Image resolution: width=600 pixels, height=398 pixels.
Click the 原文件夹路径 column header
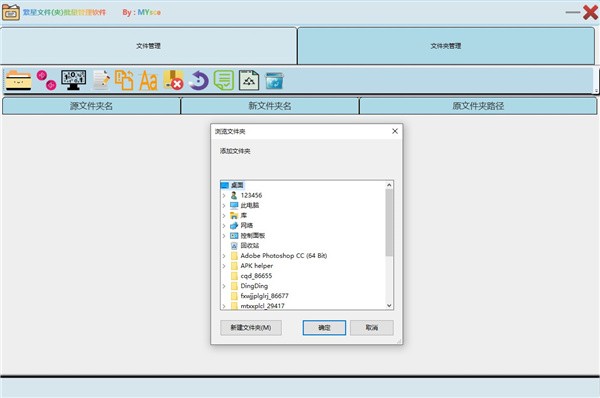coord(478,106)
